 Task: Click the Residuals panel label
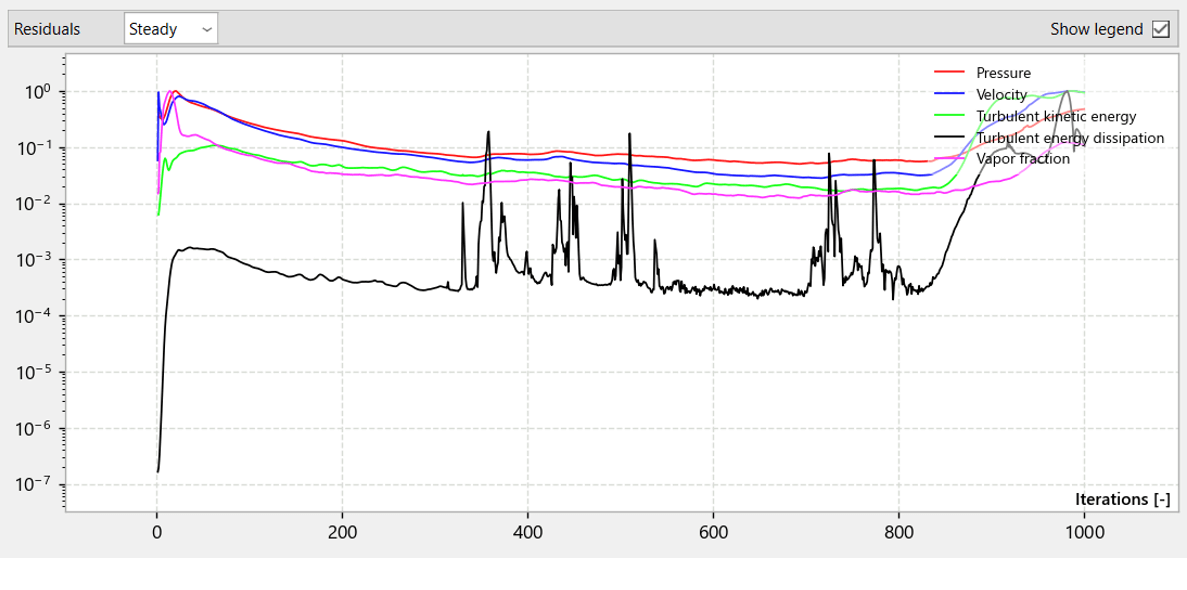coord(47,30)
